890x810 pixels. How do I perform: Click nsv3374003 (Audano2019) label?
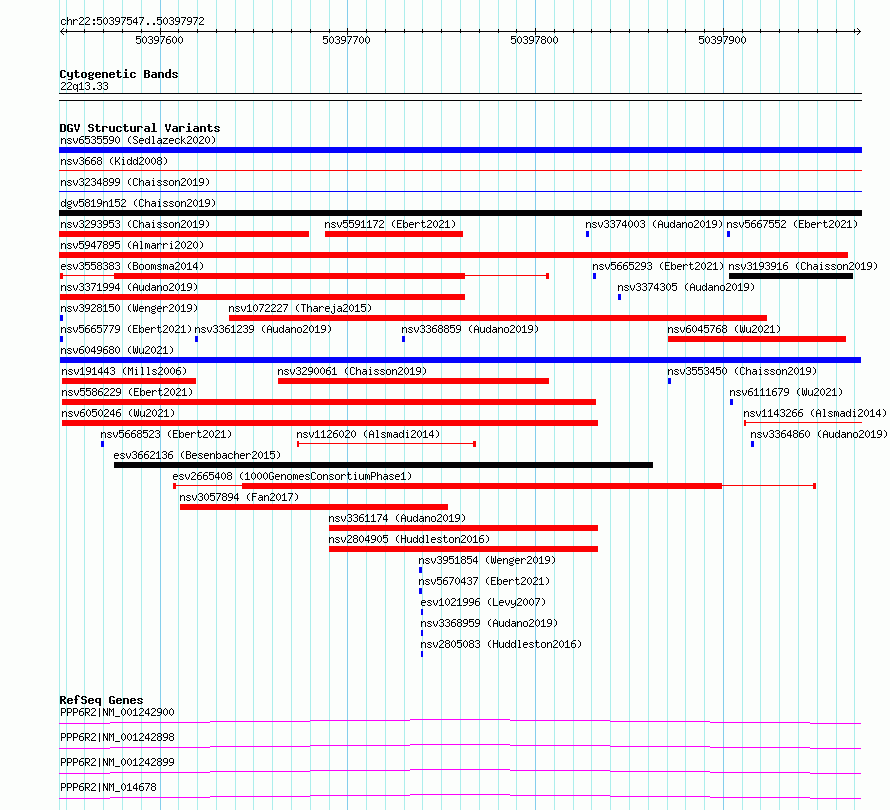pos(654,224)
